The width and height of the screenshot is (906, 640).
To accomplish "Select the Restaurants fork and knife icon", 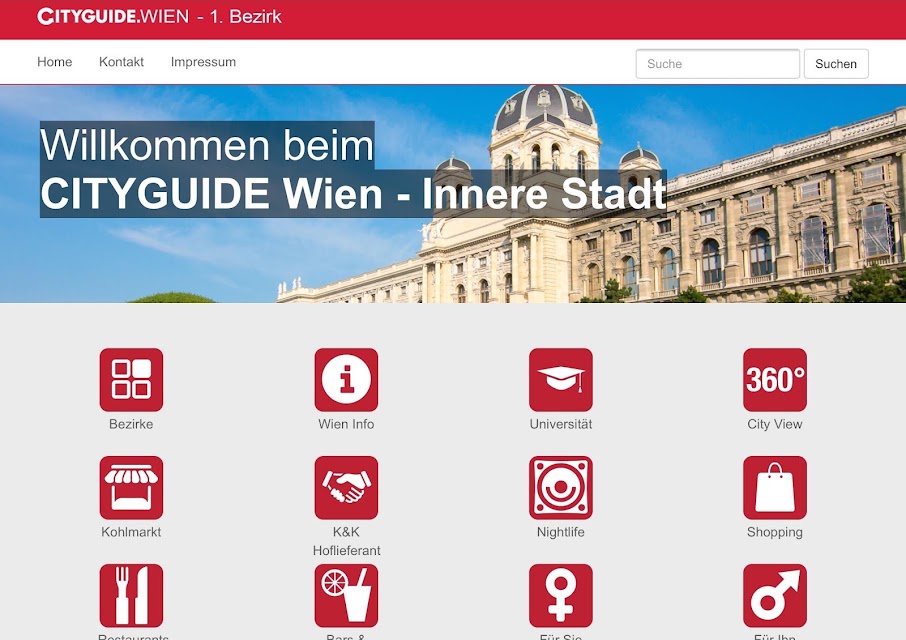I will pyautogui.click(x=131, y=596).
